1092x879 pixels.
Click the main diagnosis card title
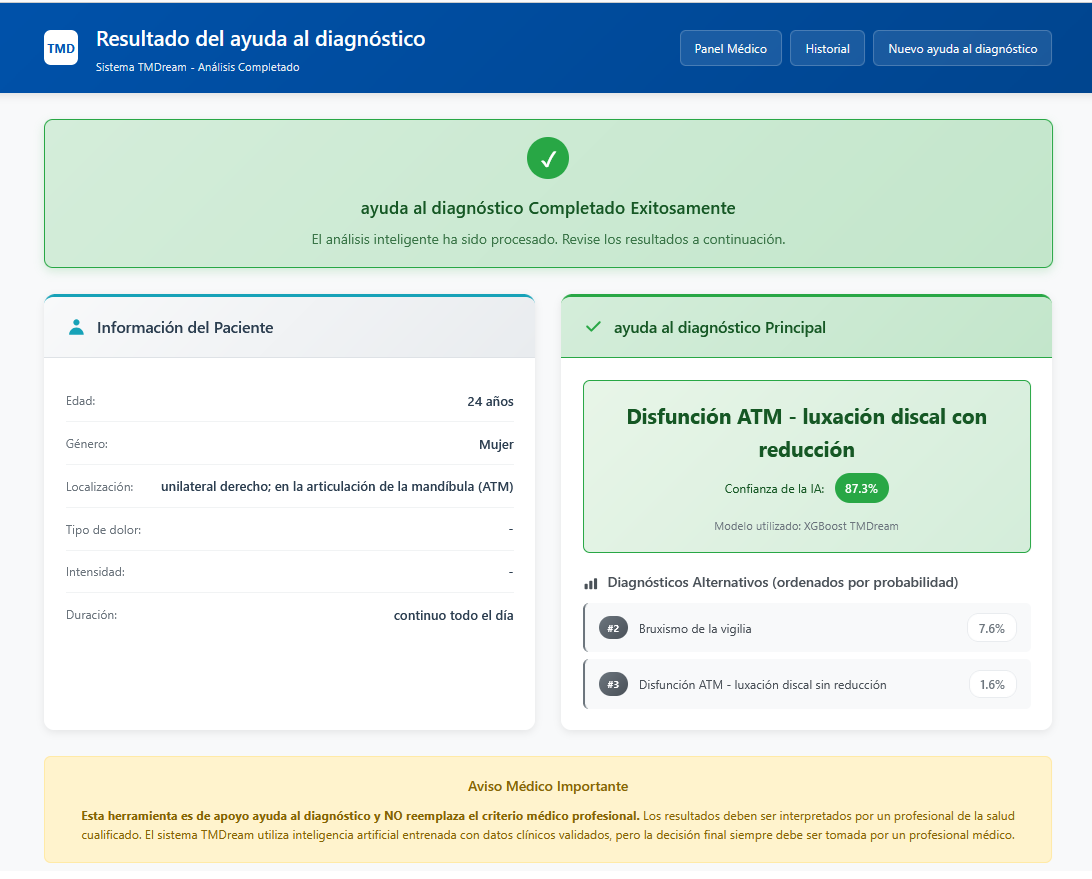(x=806, y=431)
